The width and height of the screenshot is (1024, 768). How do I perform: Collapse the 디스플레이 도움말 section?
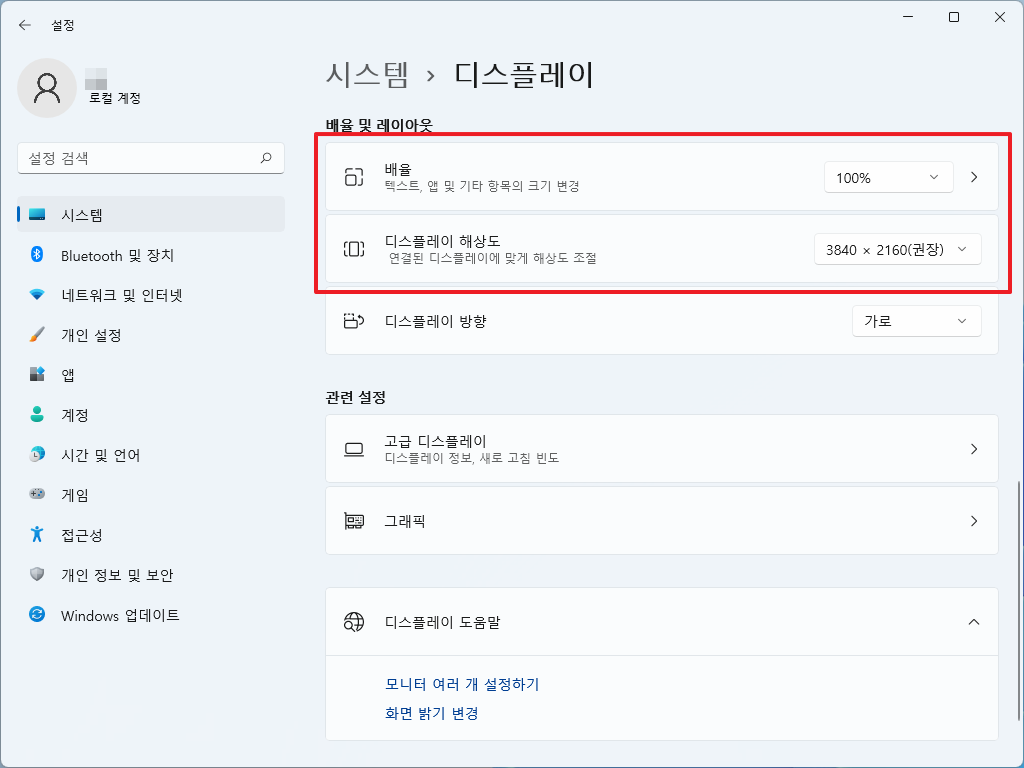[x=974, y=622]
